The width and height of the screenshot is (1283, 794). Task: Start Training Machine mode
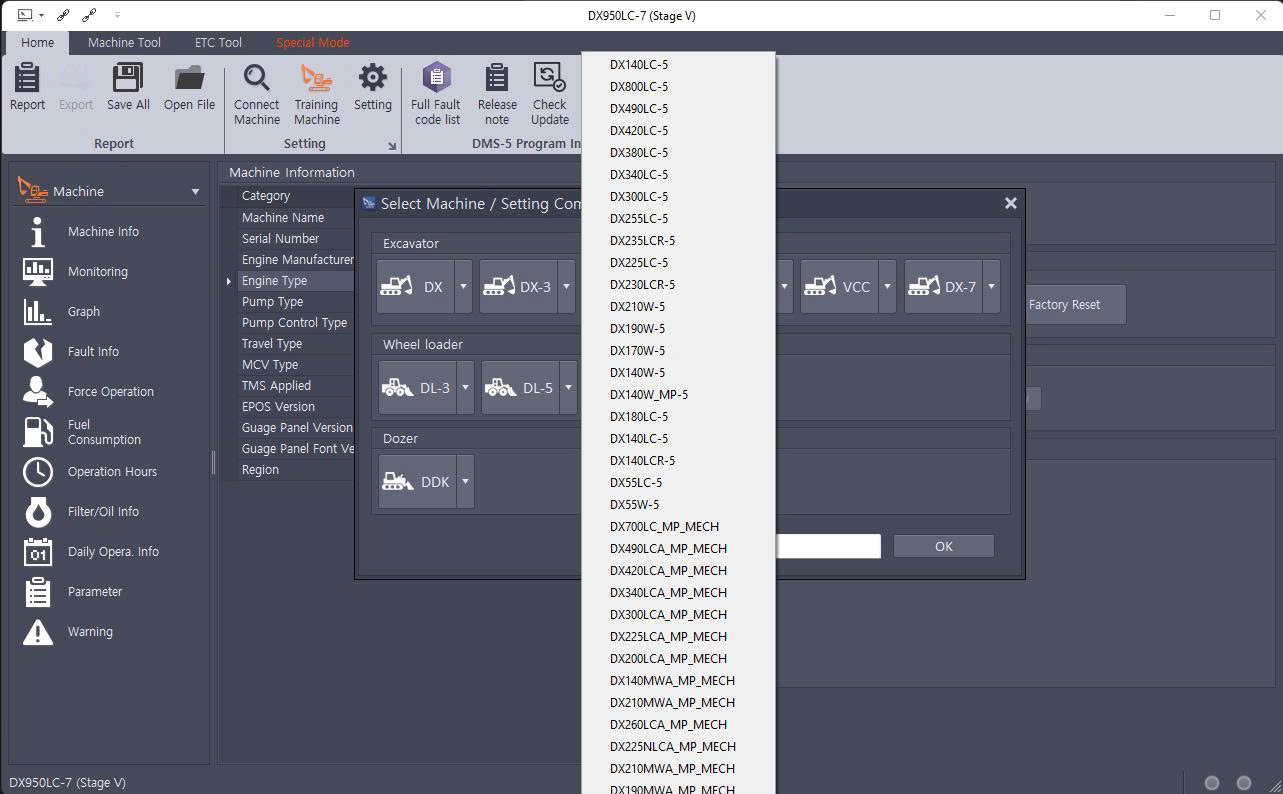pyautogui.click(x=316, y=95)
